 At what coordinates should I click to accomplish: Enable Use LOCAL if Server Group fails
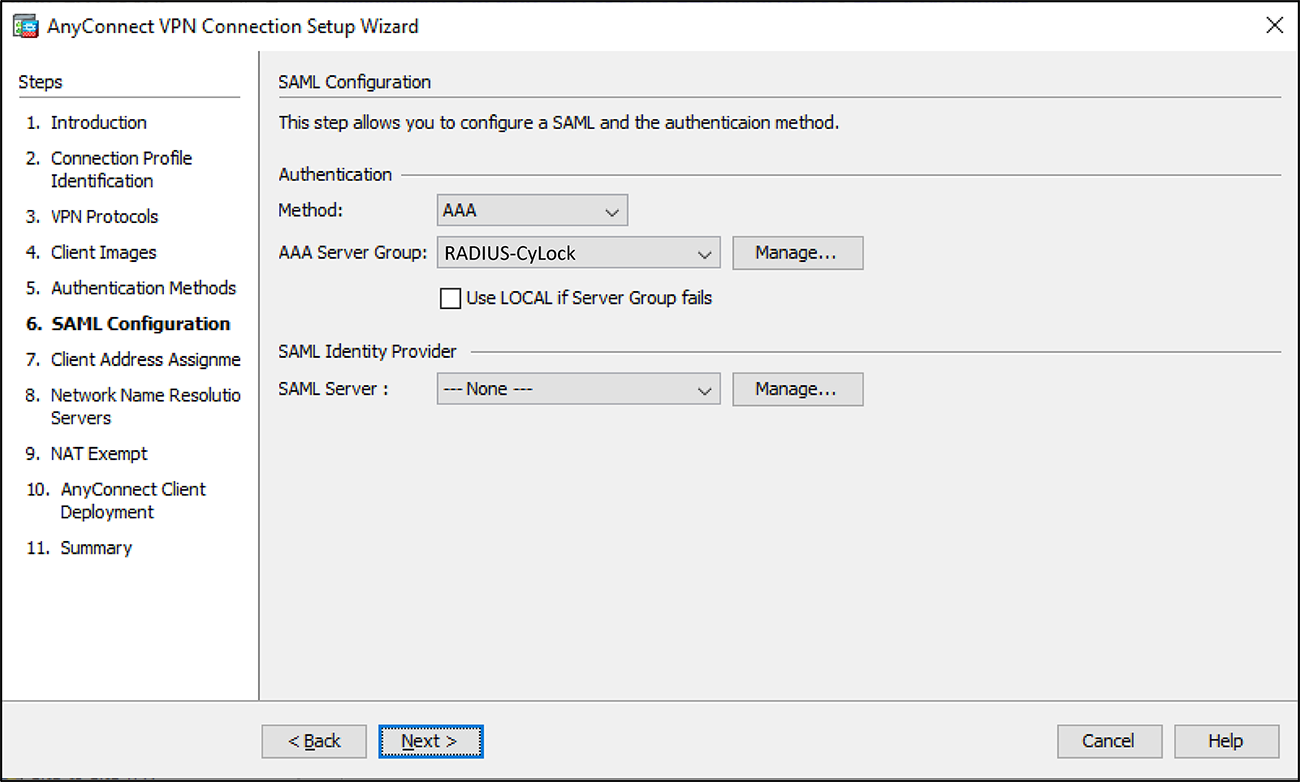coord(451,298)
